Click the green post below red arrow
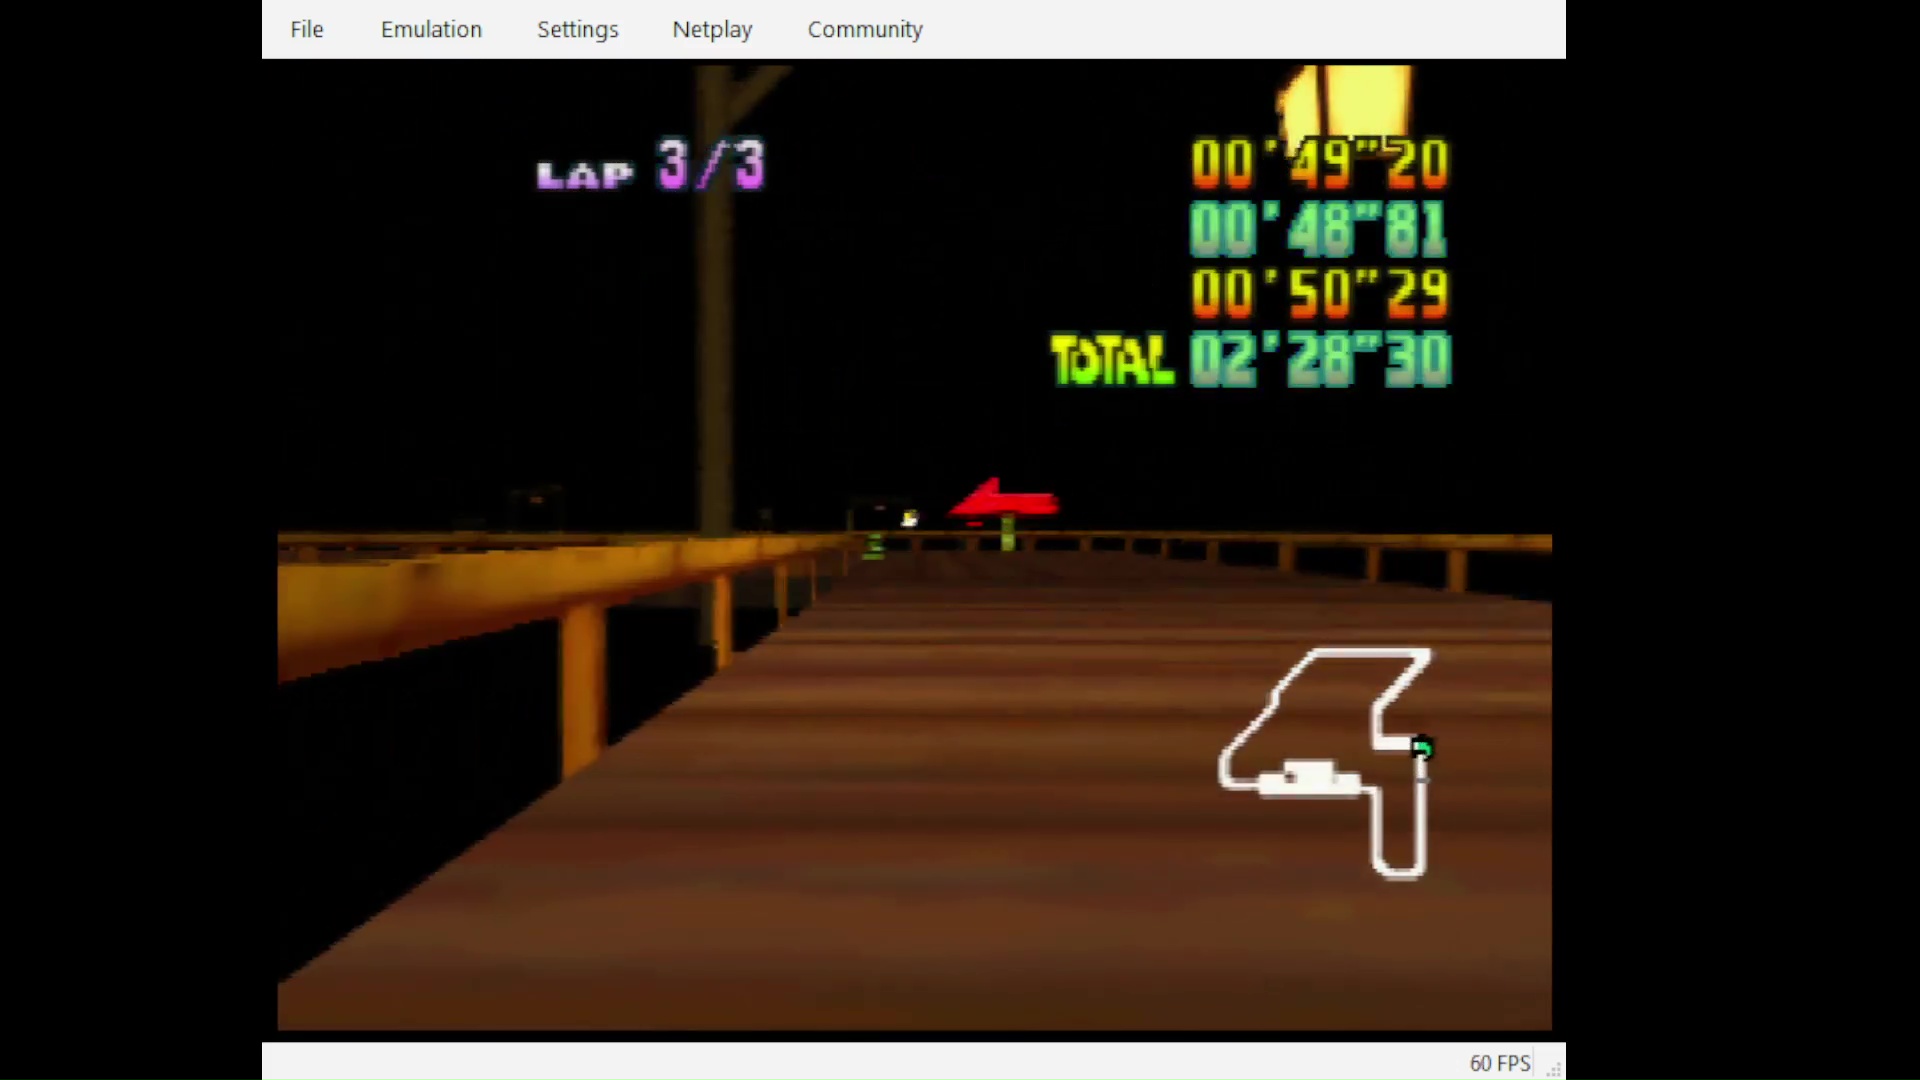1920x1080 pixels. pyautogui.click(x=1007, y=533)
